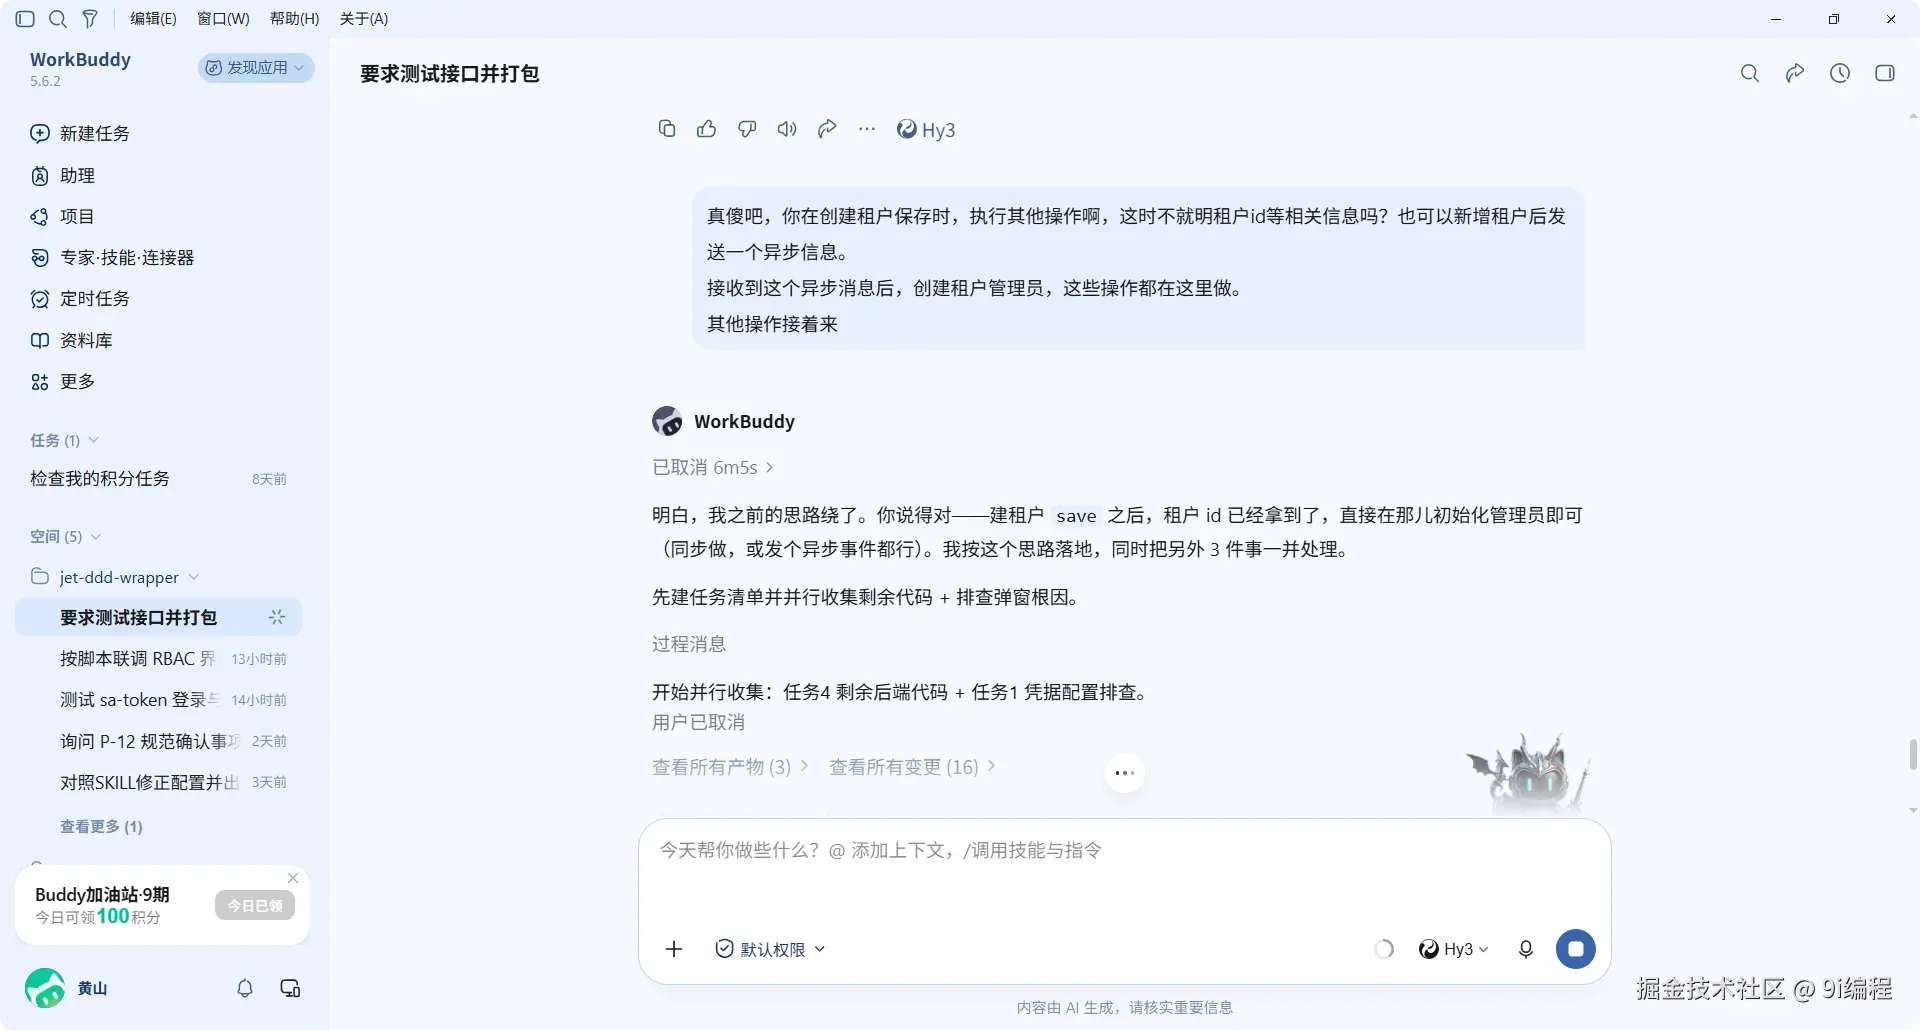1920x1030 pixels.
Task: Open 资料库 in the sidebar
Action: click(71, 341)
